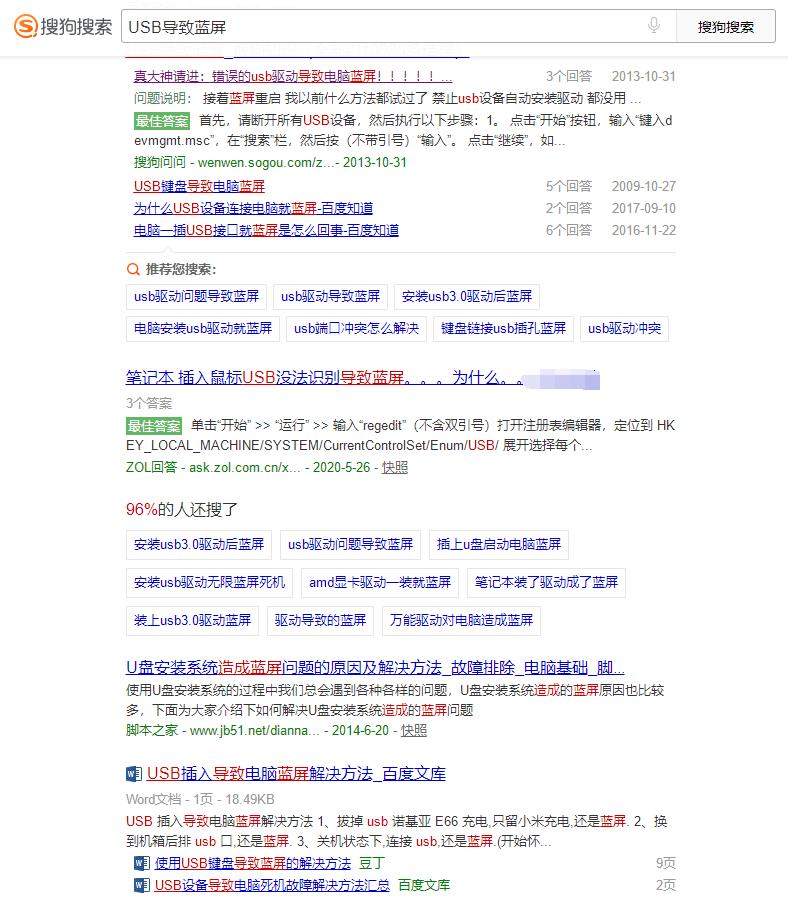Click the Sogou logo icon
788x904 pixels.
coord(25,27)
